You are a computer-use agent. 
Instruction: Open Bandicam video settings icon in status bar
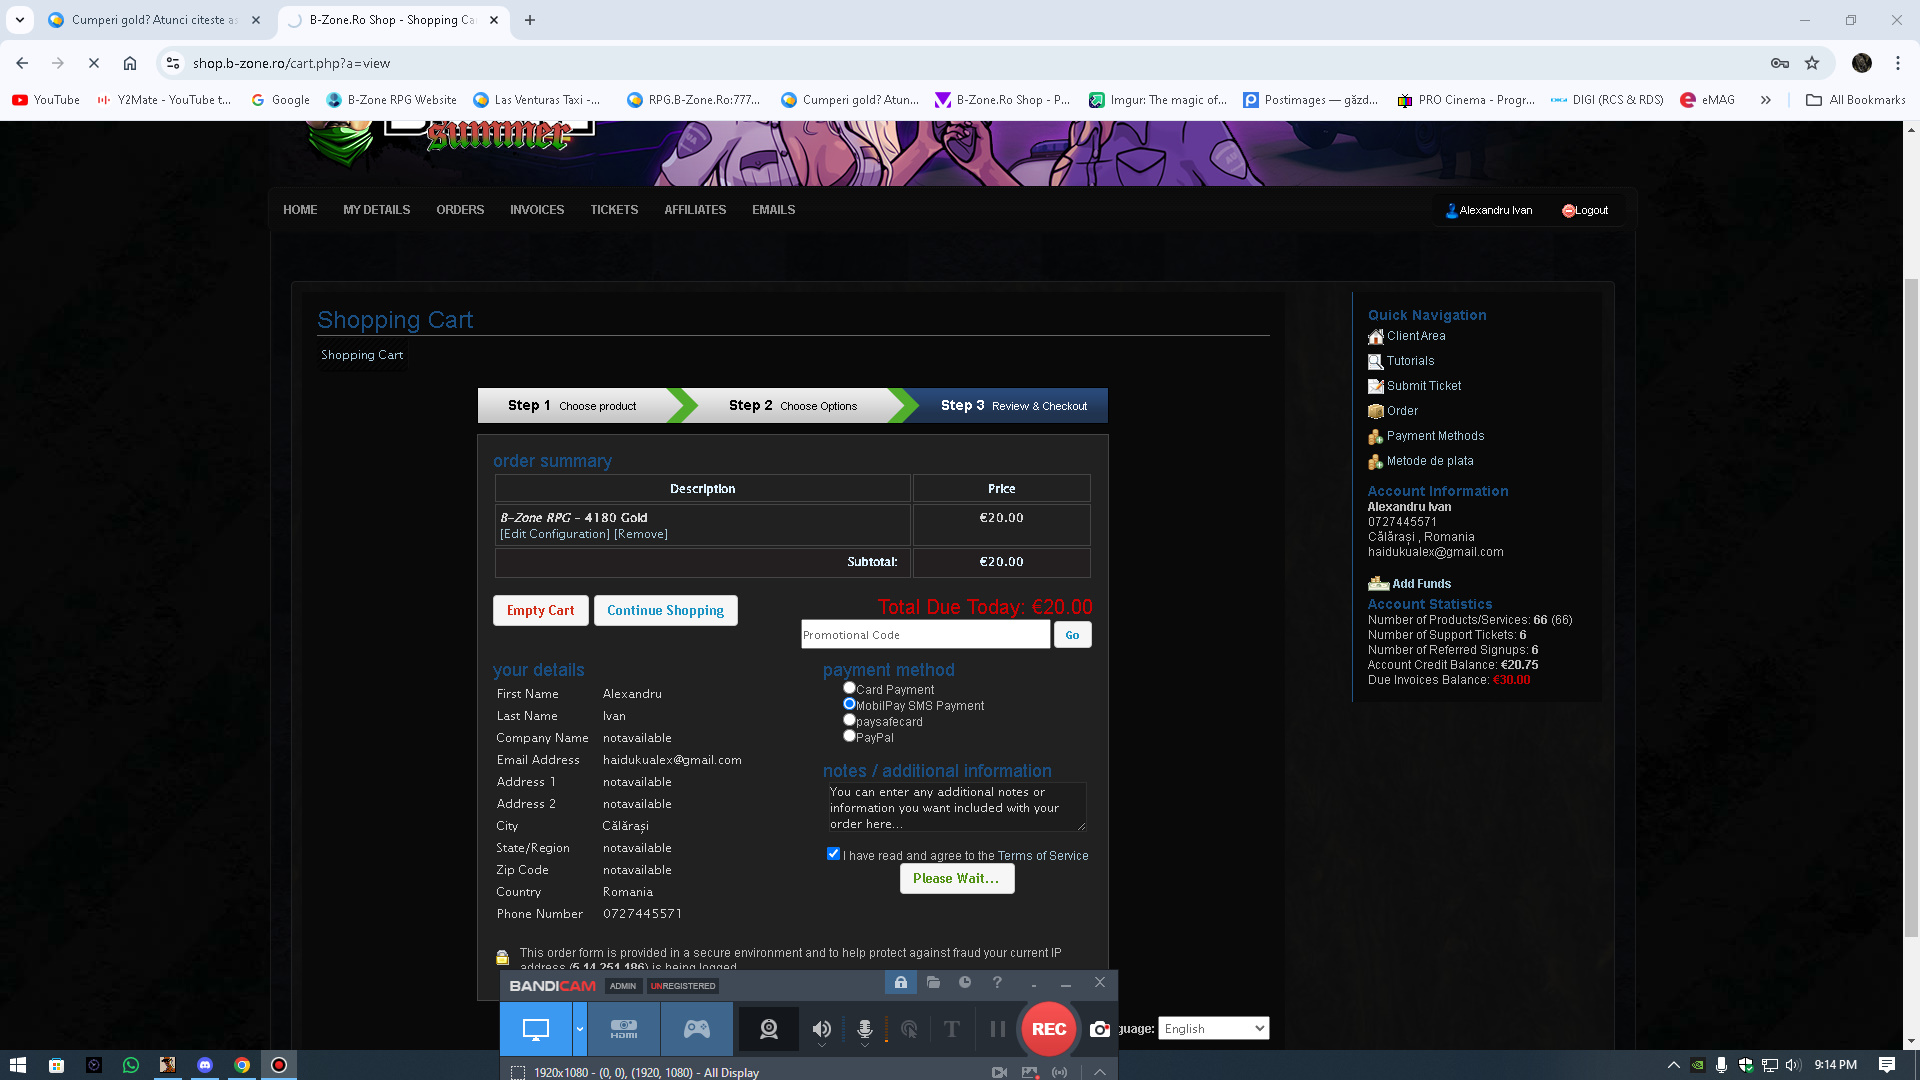tap(999, 1072)
